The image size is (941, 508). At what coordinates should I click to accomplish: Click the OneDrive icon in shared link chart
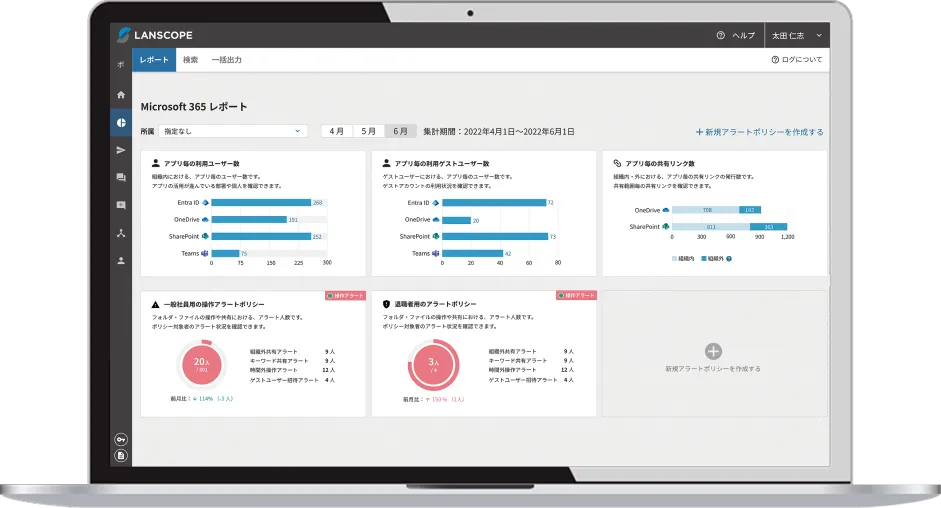(666, 210)
